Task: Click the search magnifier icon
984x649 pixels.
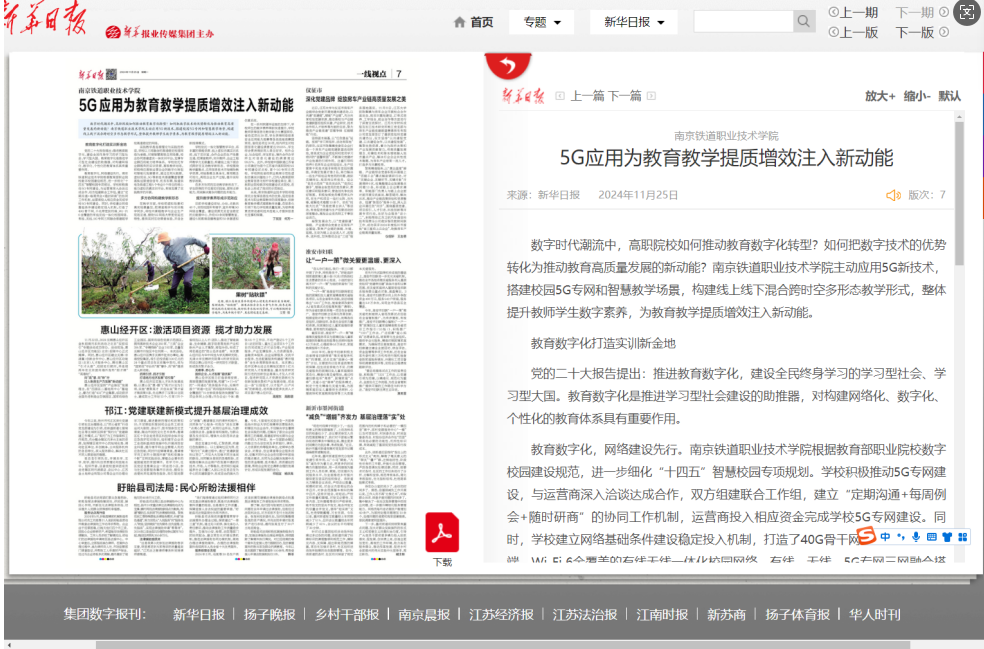Action: (804, 22)
